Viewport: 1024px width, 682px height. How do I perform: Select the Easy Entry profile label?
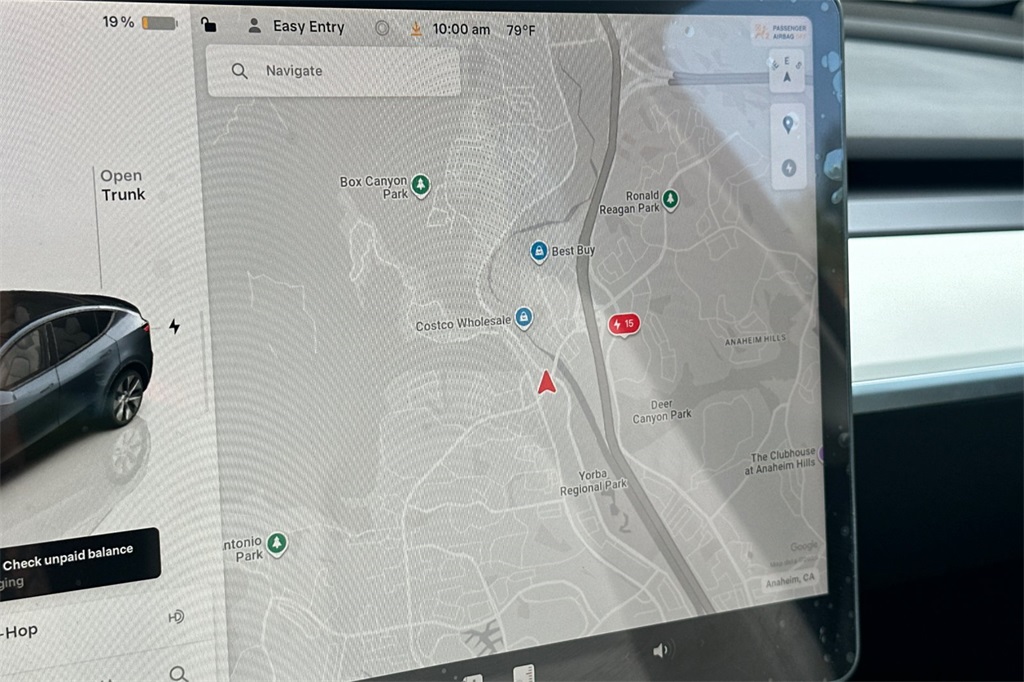(308, 27)
